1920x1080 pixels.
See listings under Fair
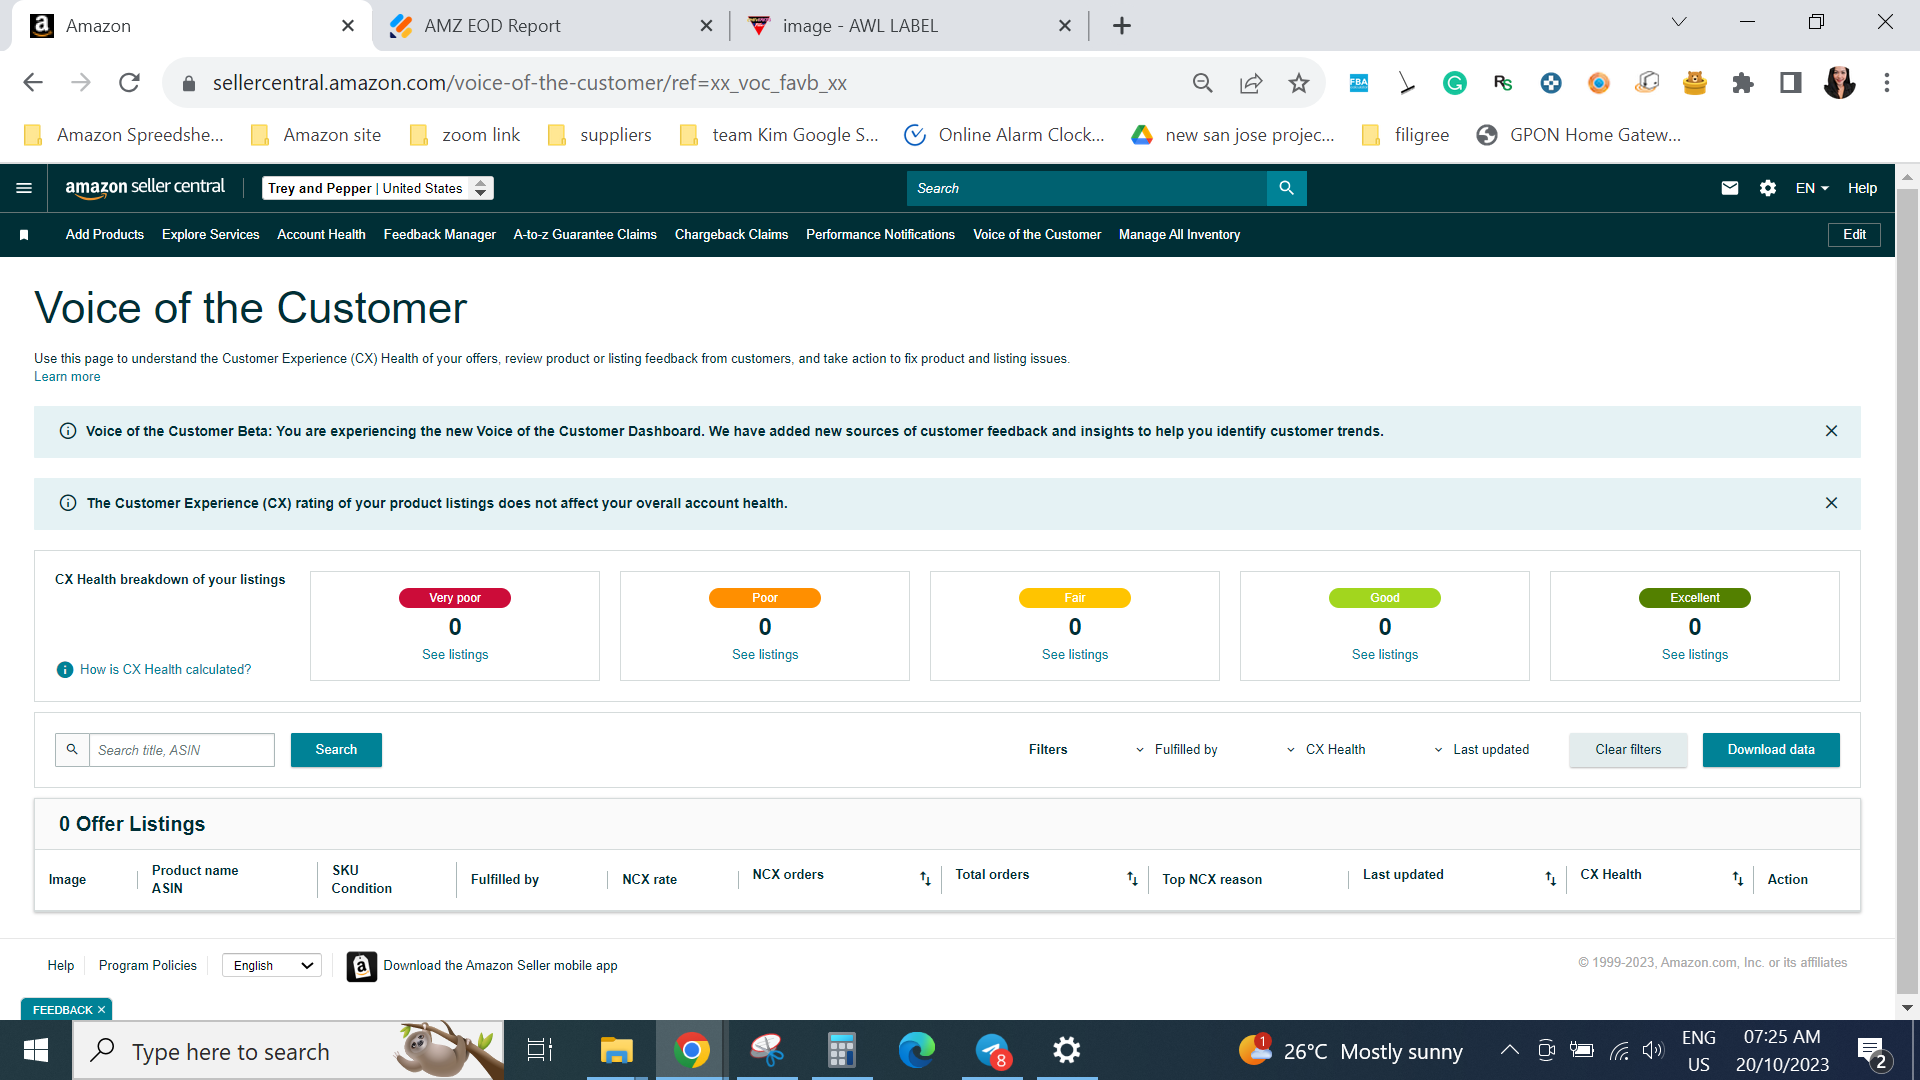pyautogui.click(x=1075, y=655)
